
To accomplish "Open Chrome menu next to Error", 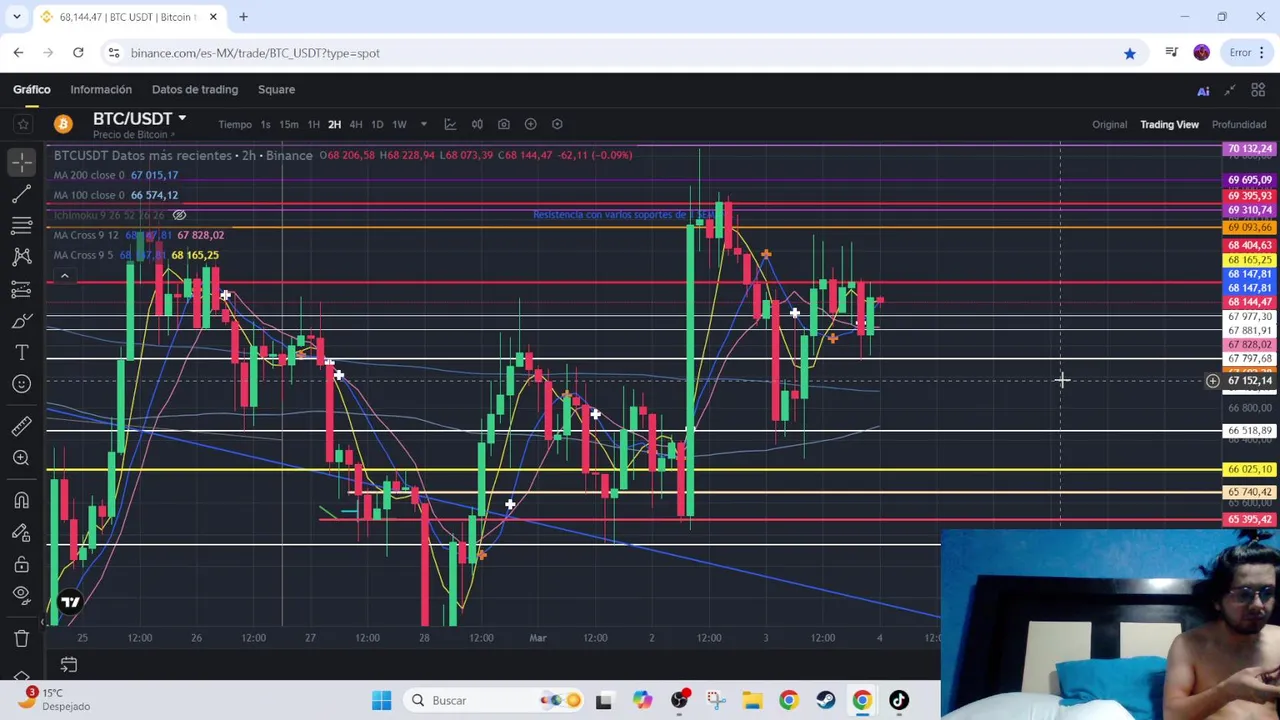I will 1263,53.
